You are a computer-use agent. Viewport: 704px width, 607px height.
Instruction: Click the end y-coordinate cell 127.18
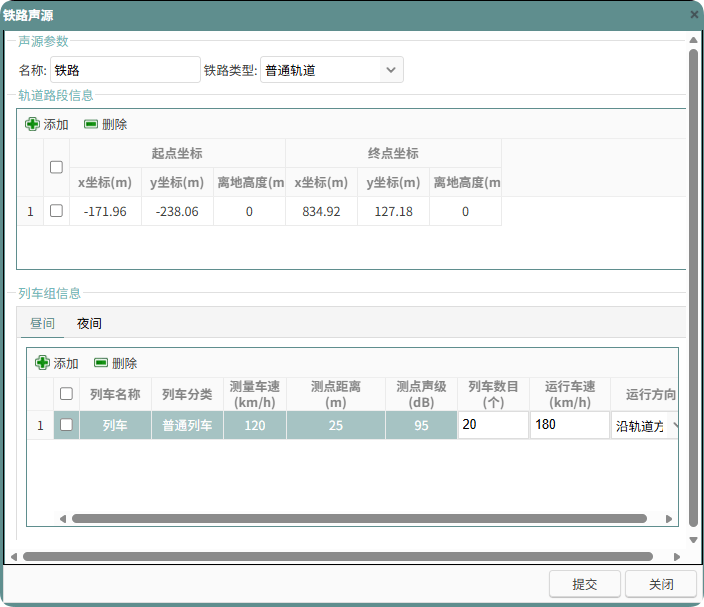tap(393, 211)
